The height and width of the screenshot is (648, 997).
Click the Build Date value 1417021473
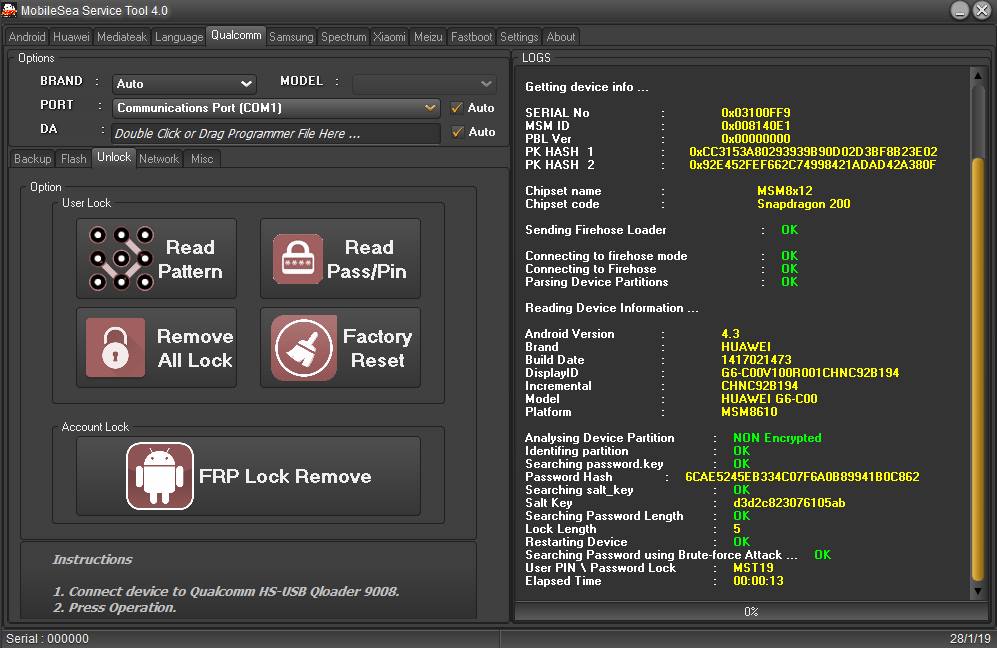(756, 360)
